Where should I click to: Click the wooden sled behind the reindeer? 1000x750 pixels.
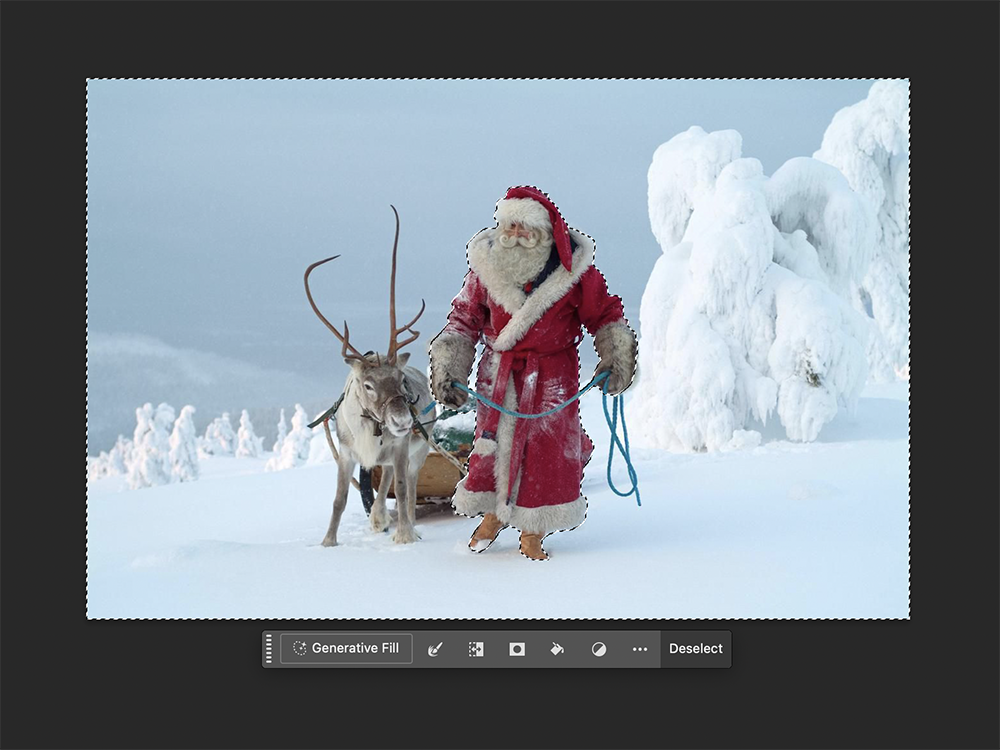pyautogui.click(x=440, y=475)
